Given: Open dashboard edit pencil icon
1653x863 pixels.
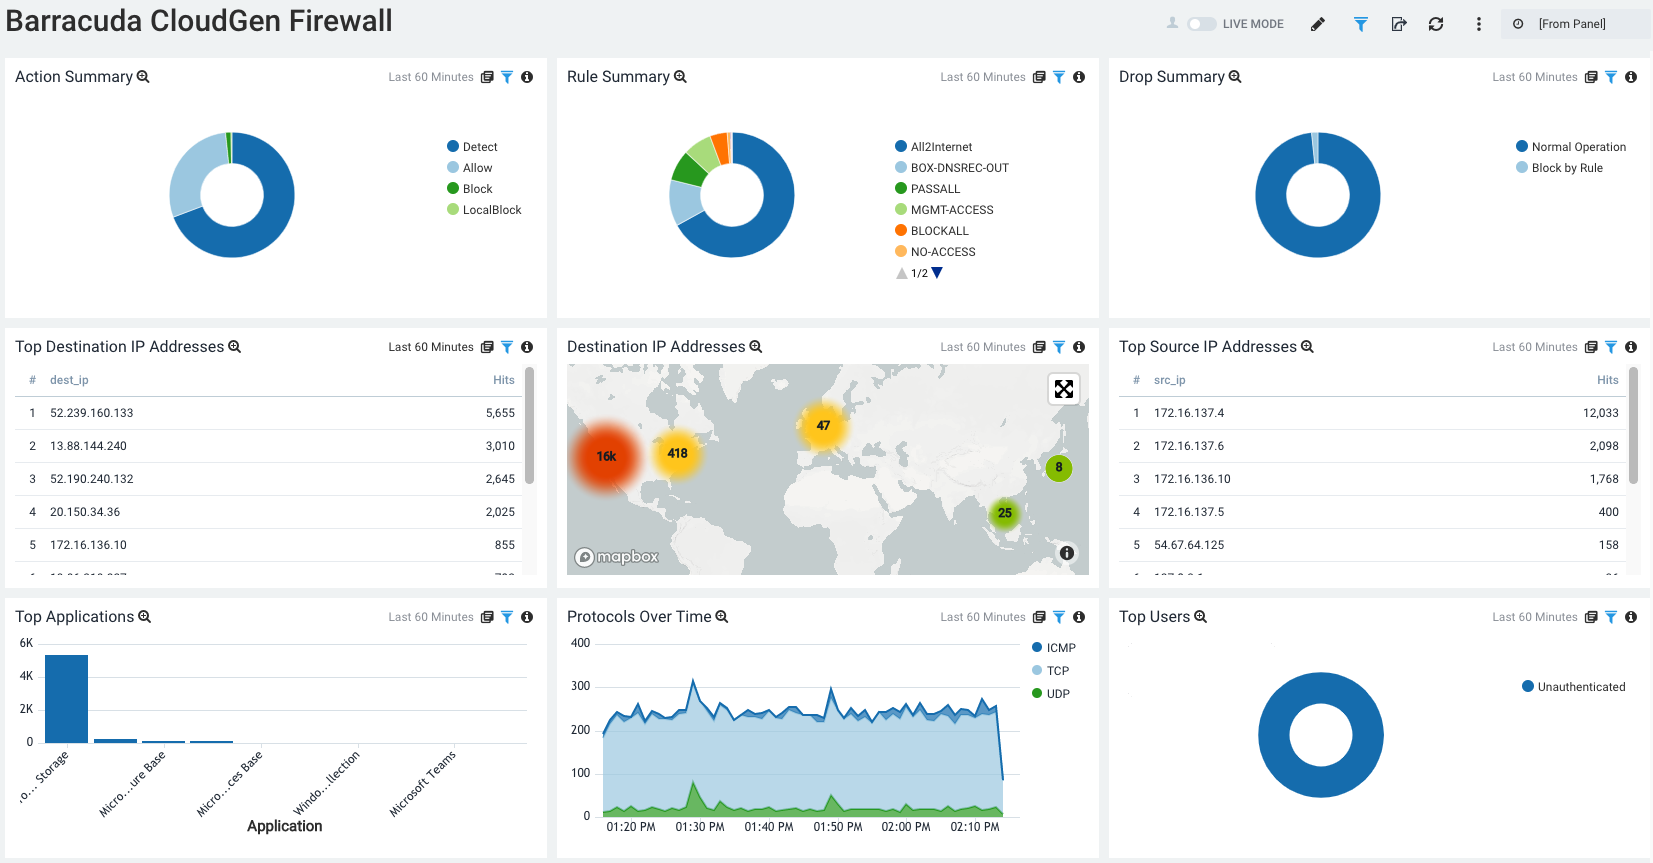Looking at the screenshot, I should pyautogui.click(x=1318, y=24).
